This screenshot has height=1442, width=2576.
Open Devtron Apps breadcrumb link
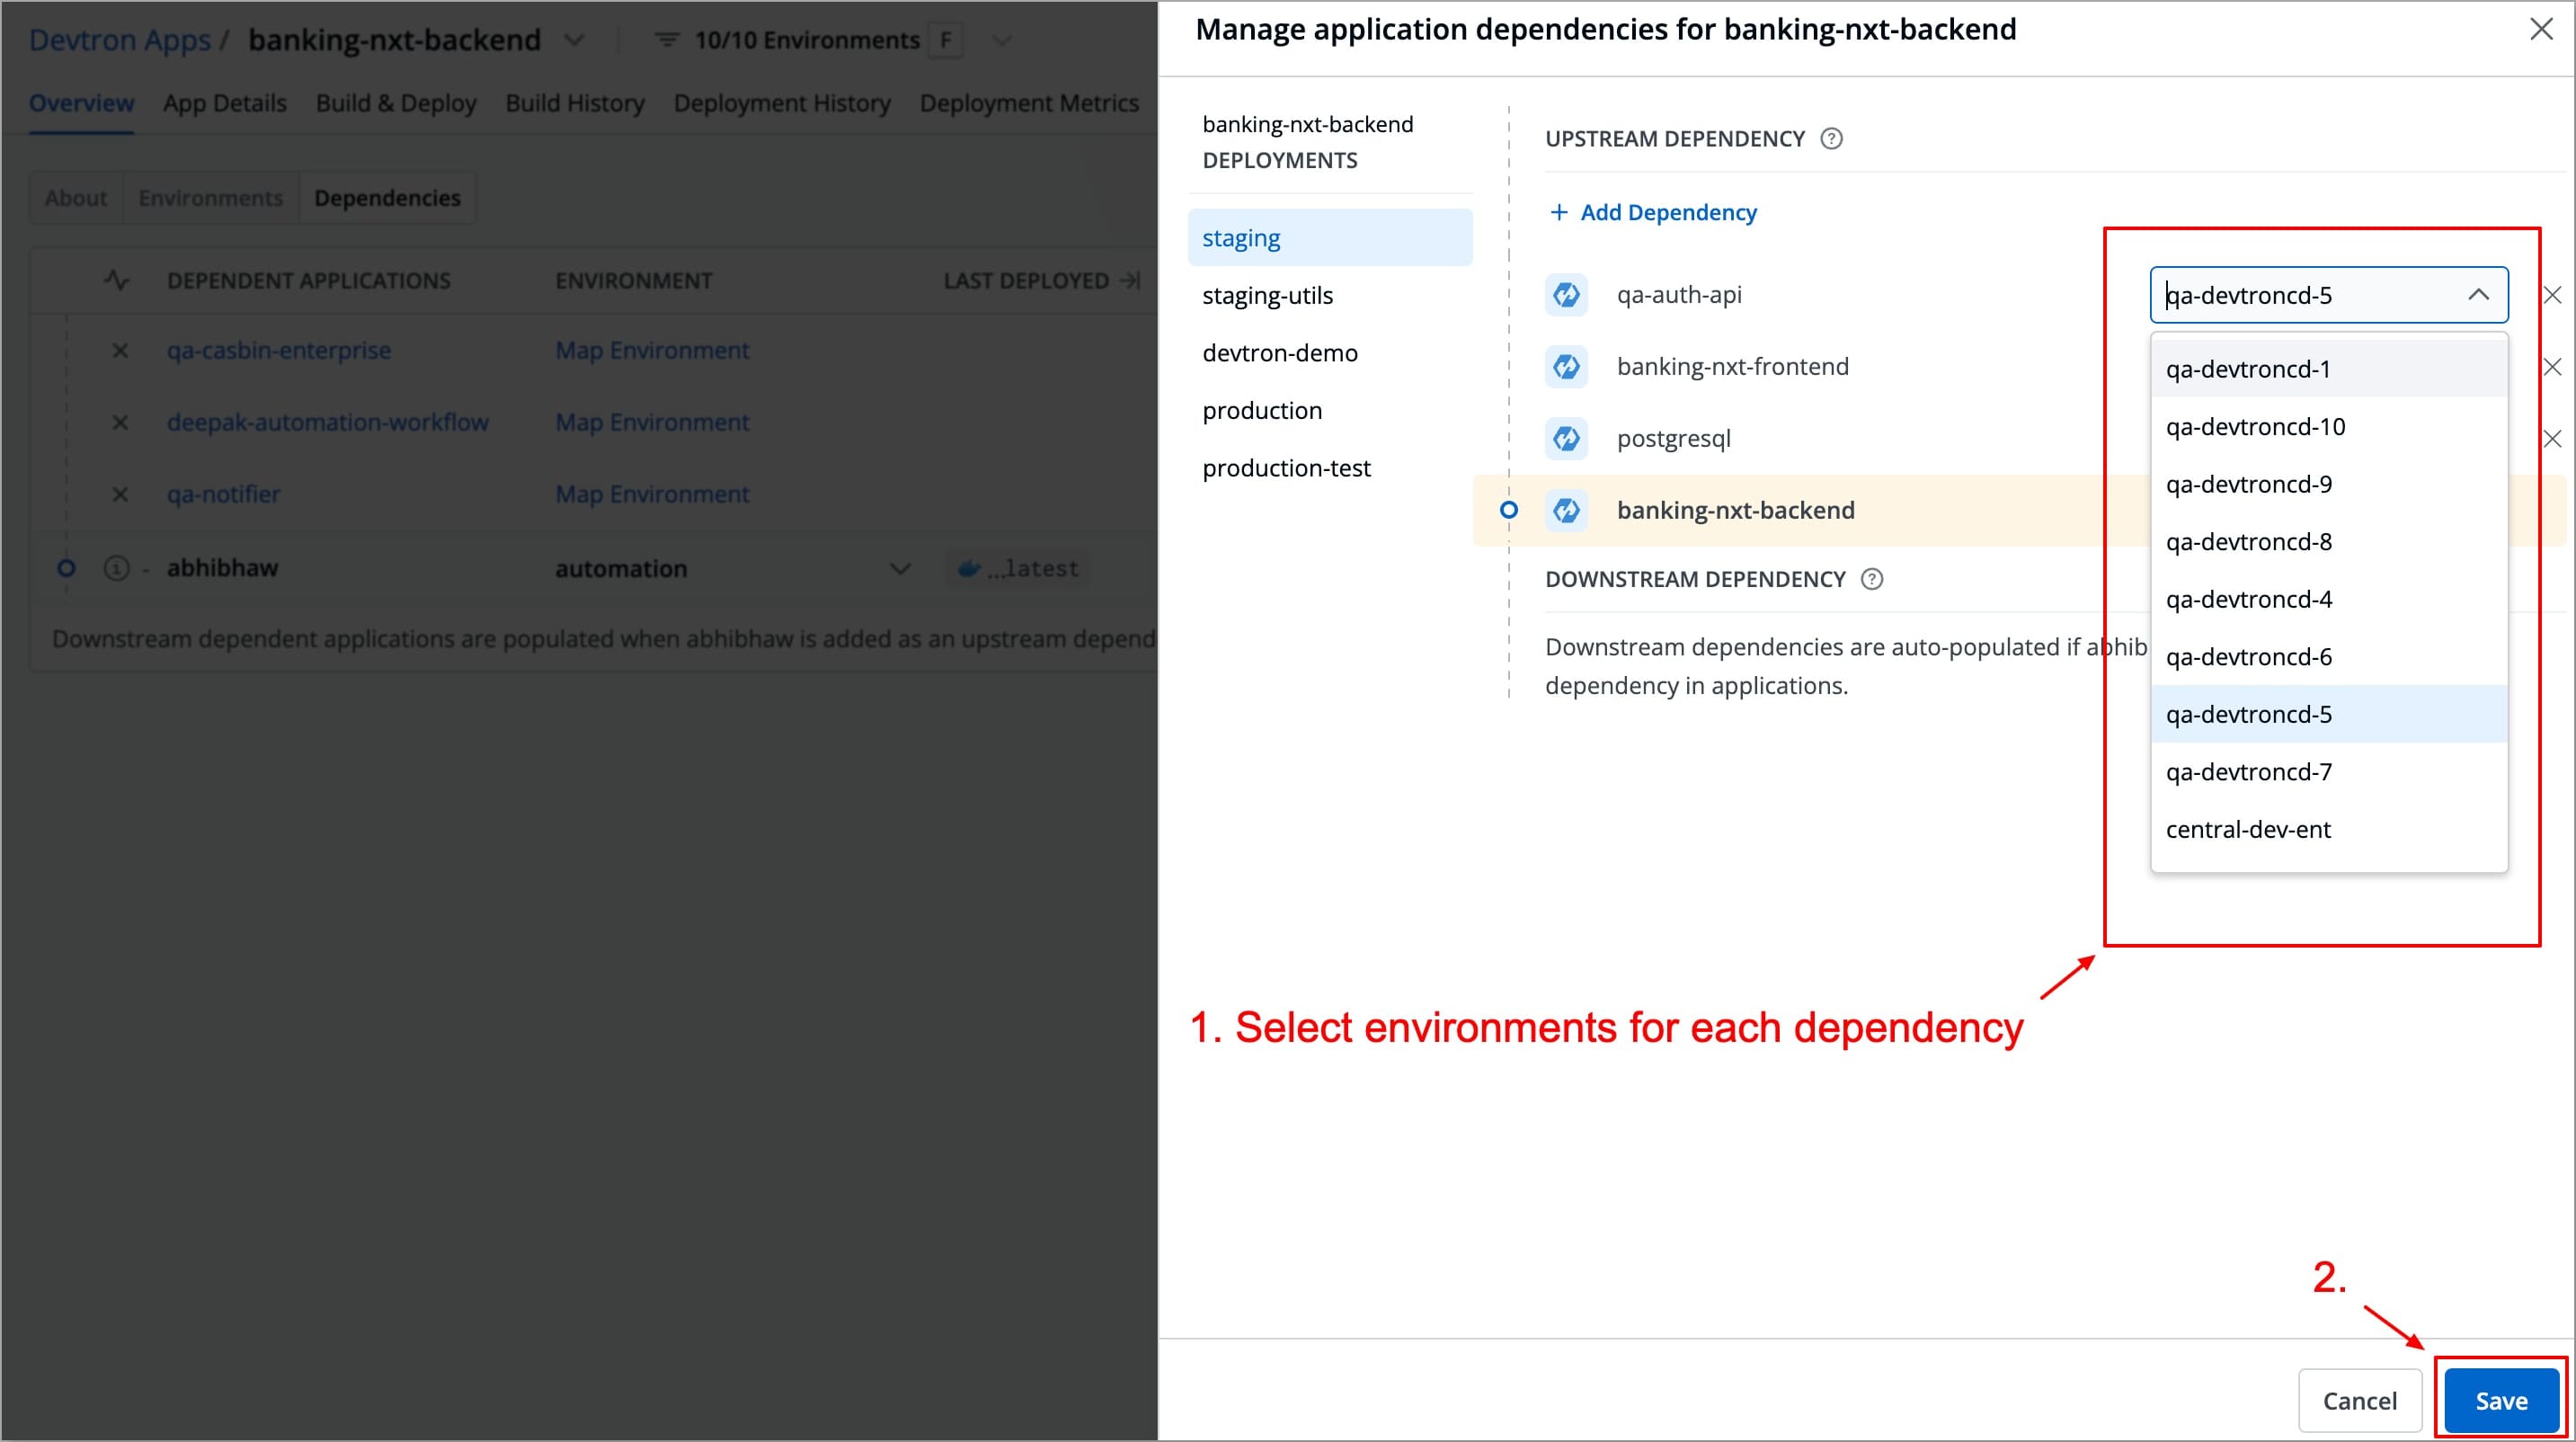120,40
